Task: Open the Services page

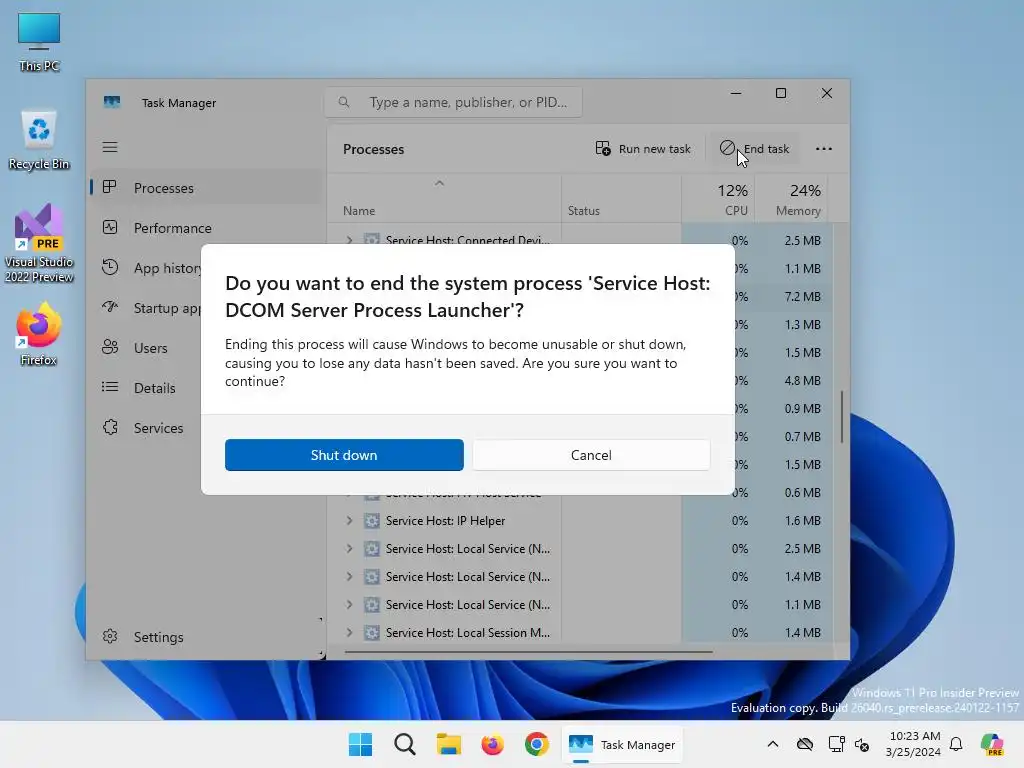Action: [158, 428]
